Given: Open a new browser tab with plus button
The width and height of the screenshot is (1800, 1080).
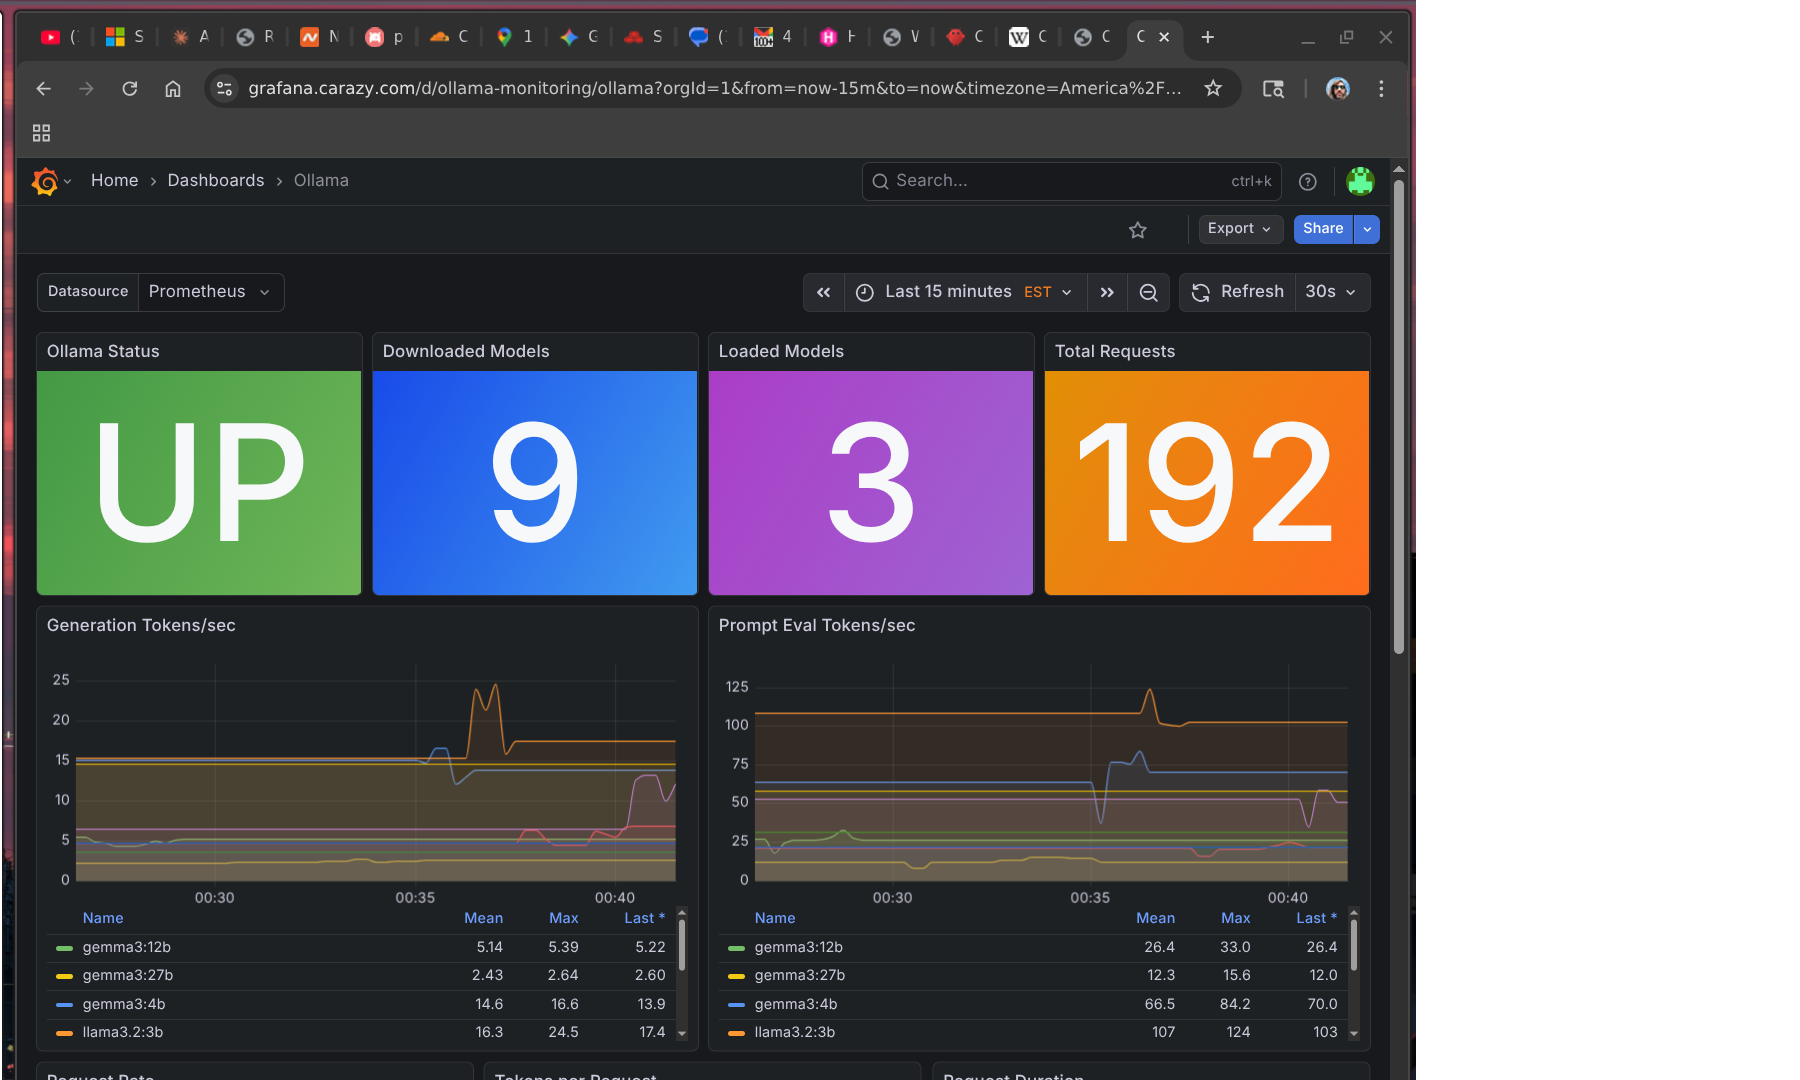Looking at the screenshot, I should point(1207,37).
